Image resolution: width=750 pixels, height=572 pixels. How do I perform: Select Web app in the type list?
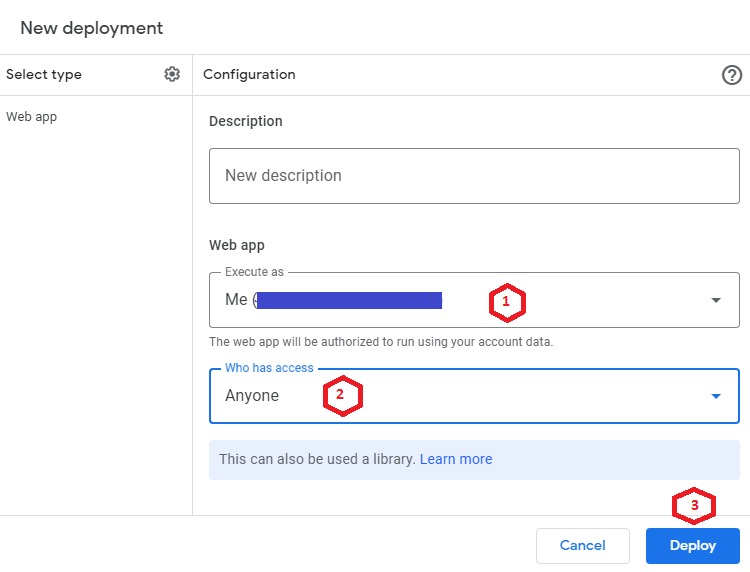pyautogui.click(x=32, y=117)
